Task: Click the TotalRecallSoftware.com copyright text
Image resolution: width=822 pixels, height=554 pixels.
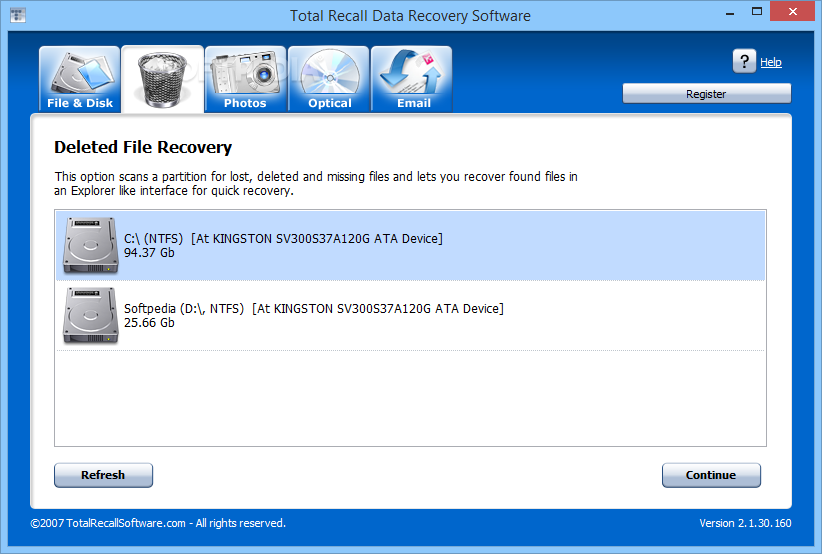Action: (x=158, y=523)
